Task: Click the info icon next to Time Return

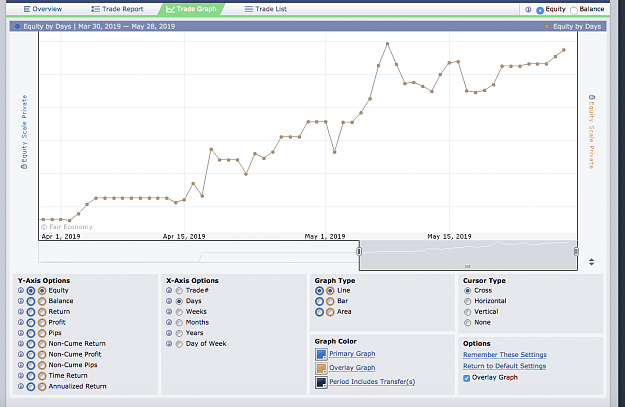Action: point(21,376)
